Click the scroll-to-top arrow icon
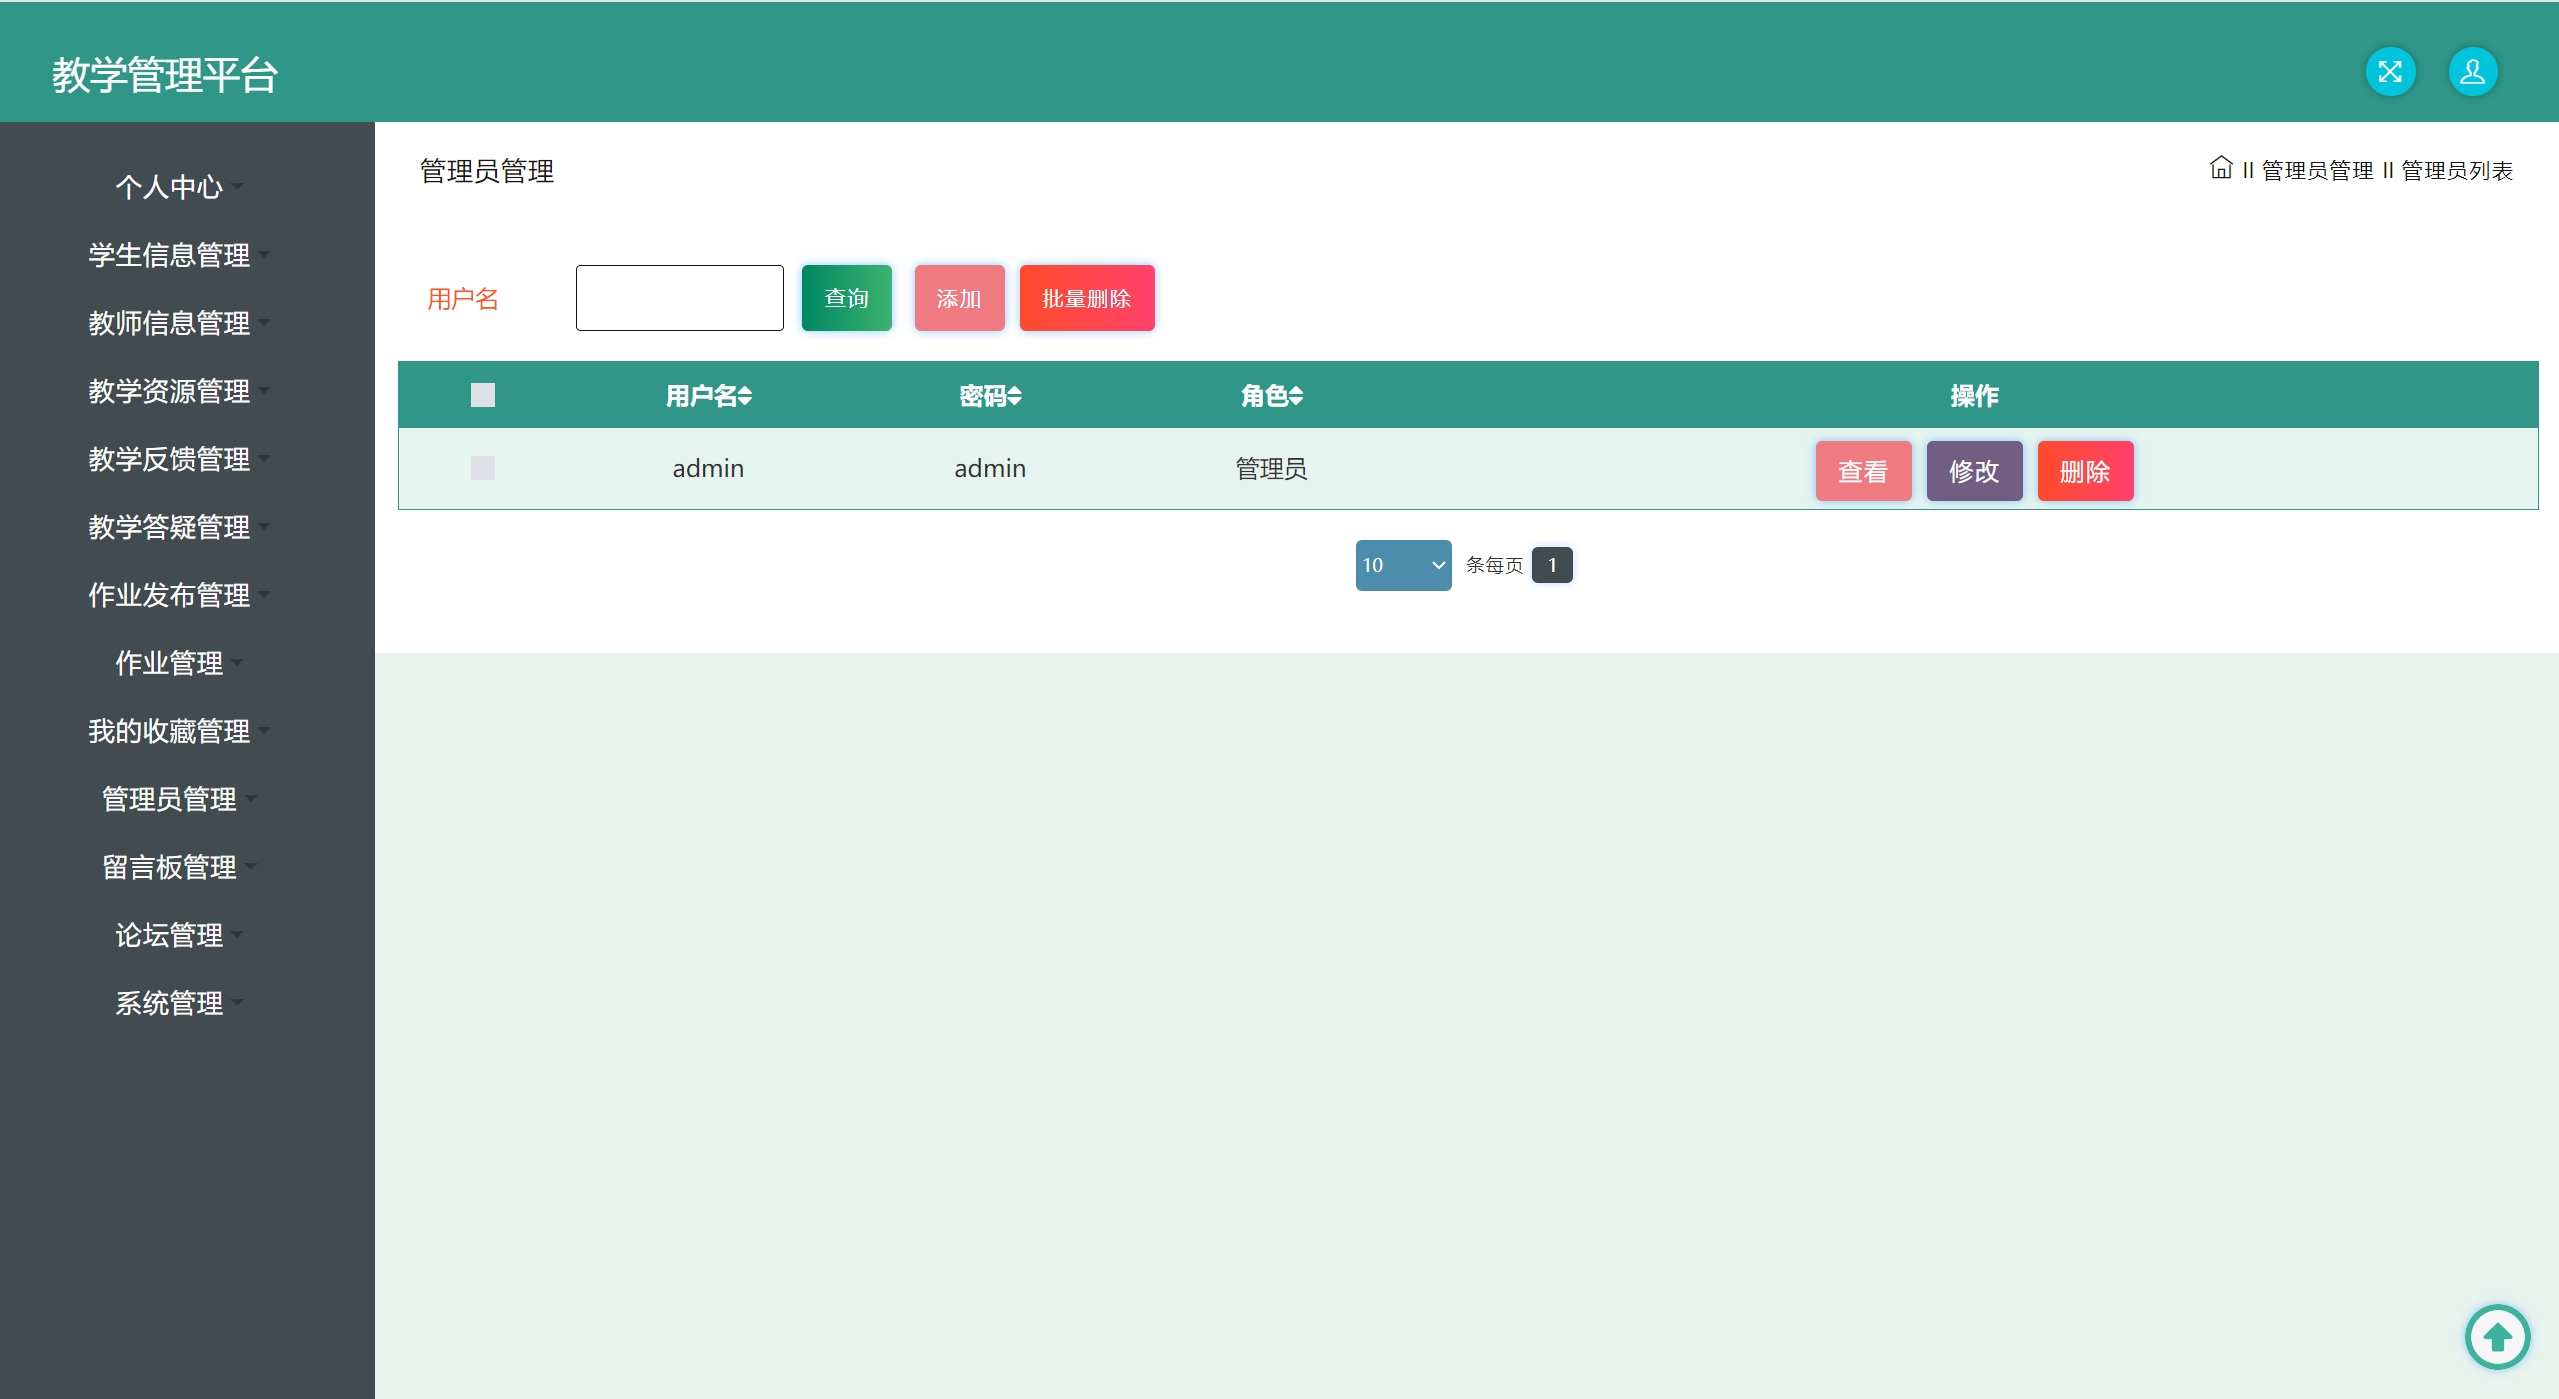The height and width of the screenshot is (1399, 2559). click(2497, 1336)
